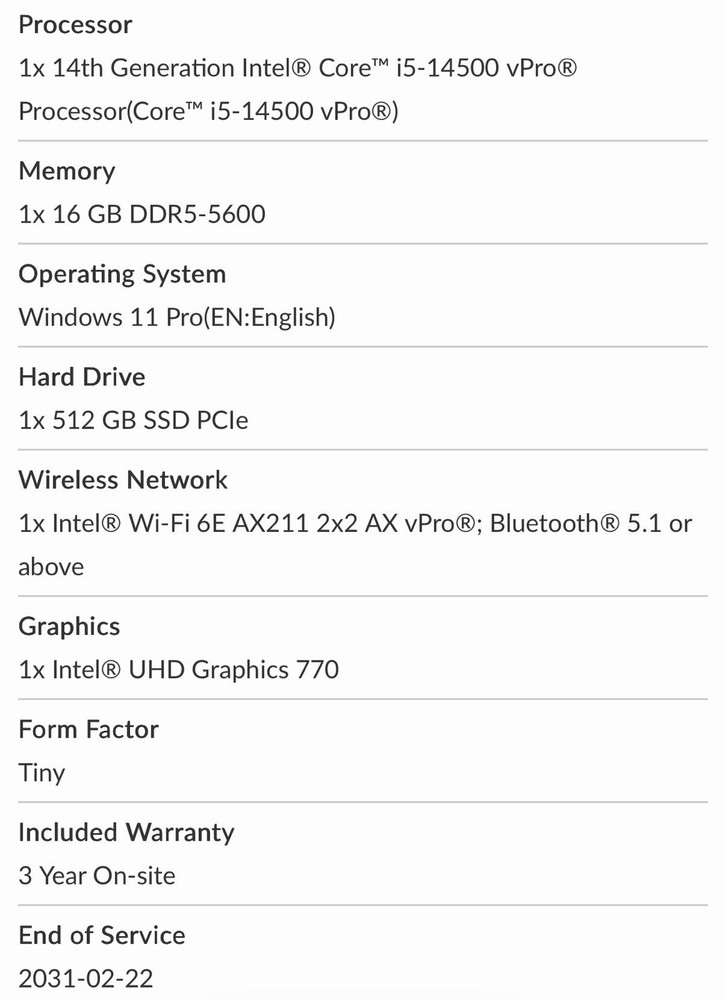Image resolution: width=726 pixels, height=1000 pixels.
Task: Select the Tiny form factor value
Action: point(42,773)
